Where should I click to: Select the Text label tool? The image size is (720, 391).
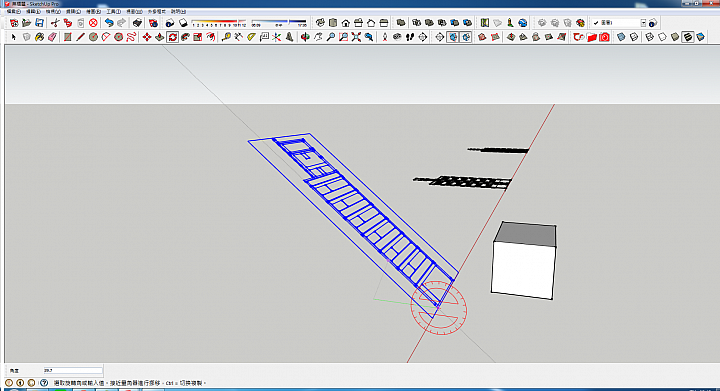tap(264, 37)
